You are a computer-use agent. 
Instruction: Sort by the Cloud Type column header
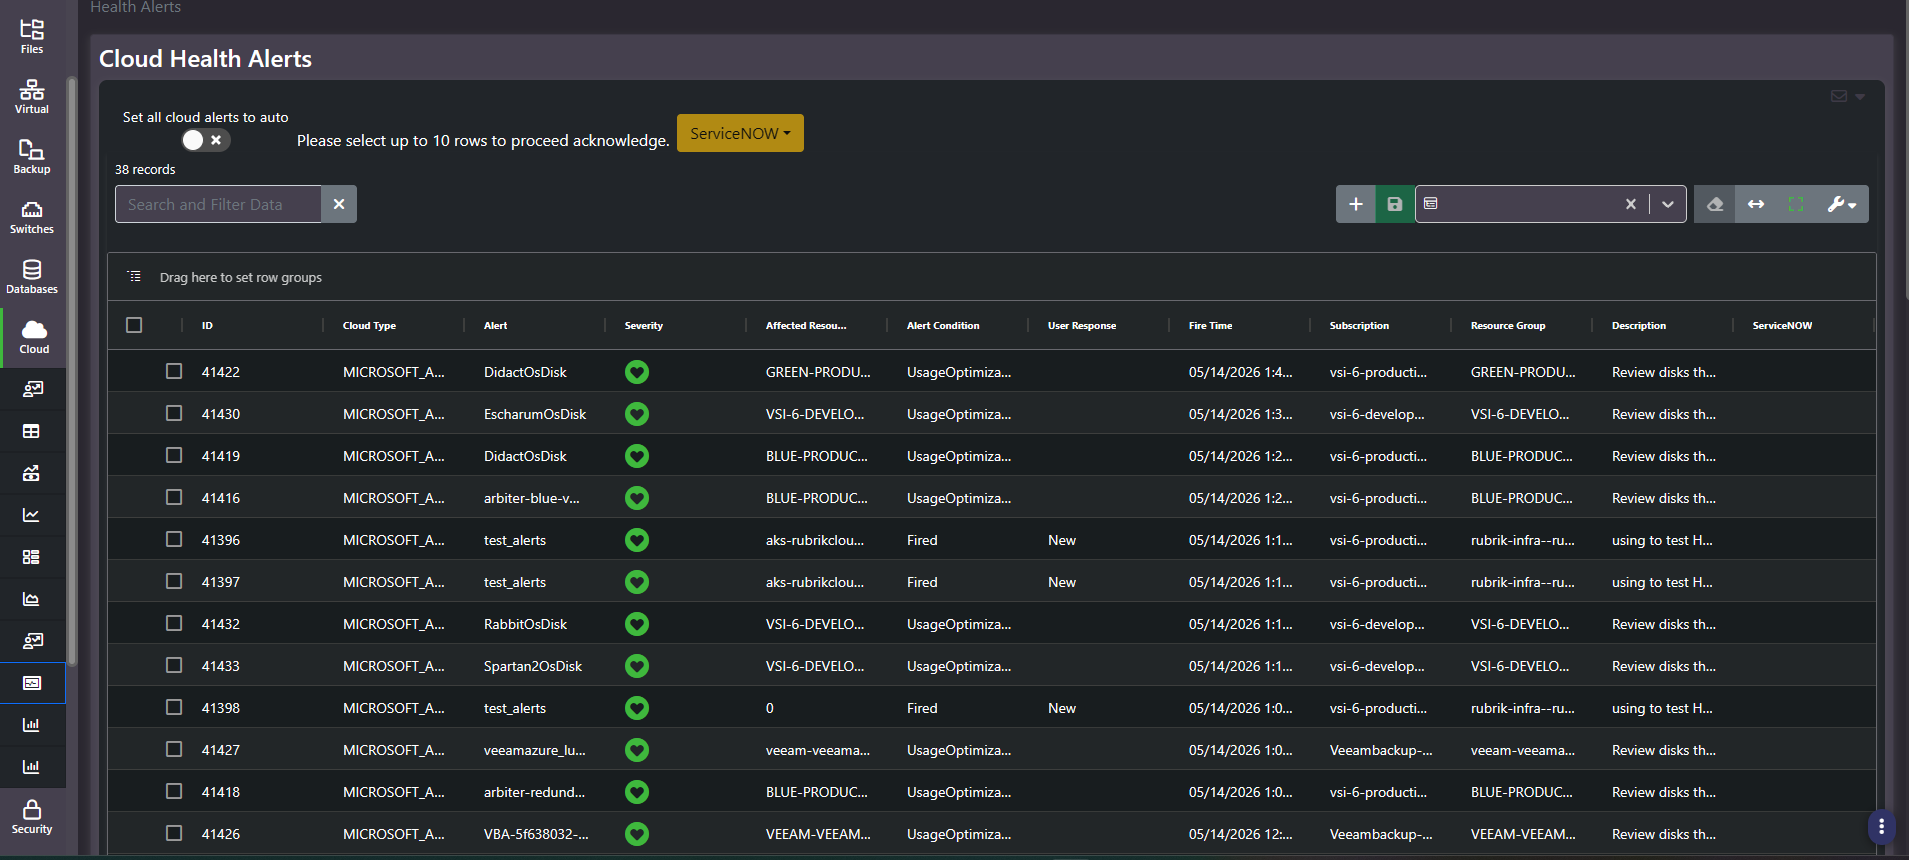point(369,326)
